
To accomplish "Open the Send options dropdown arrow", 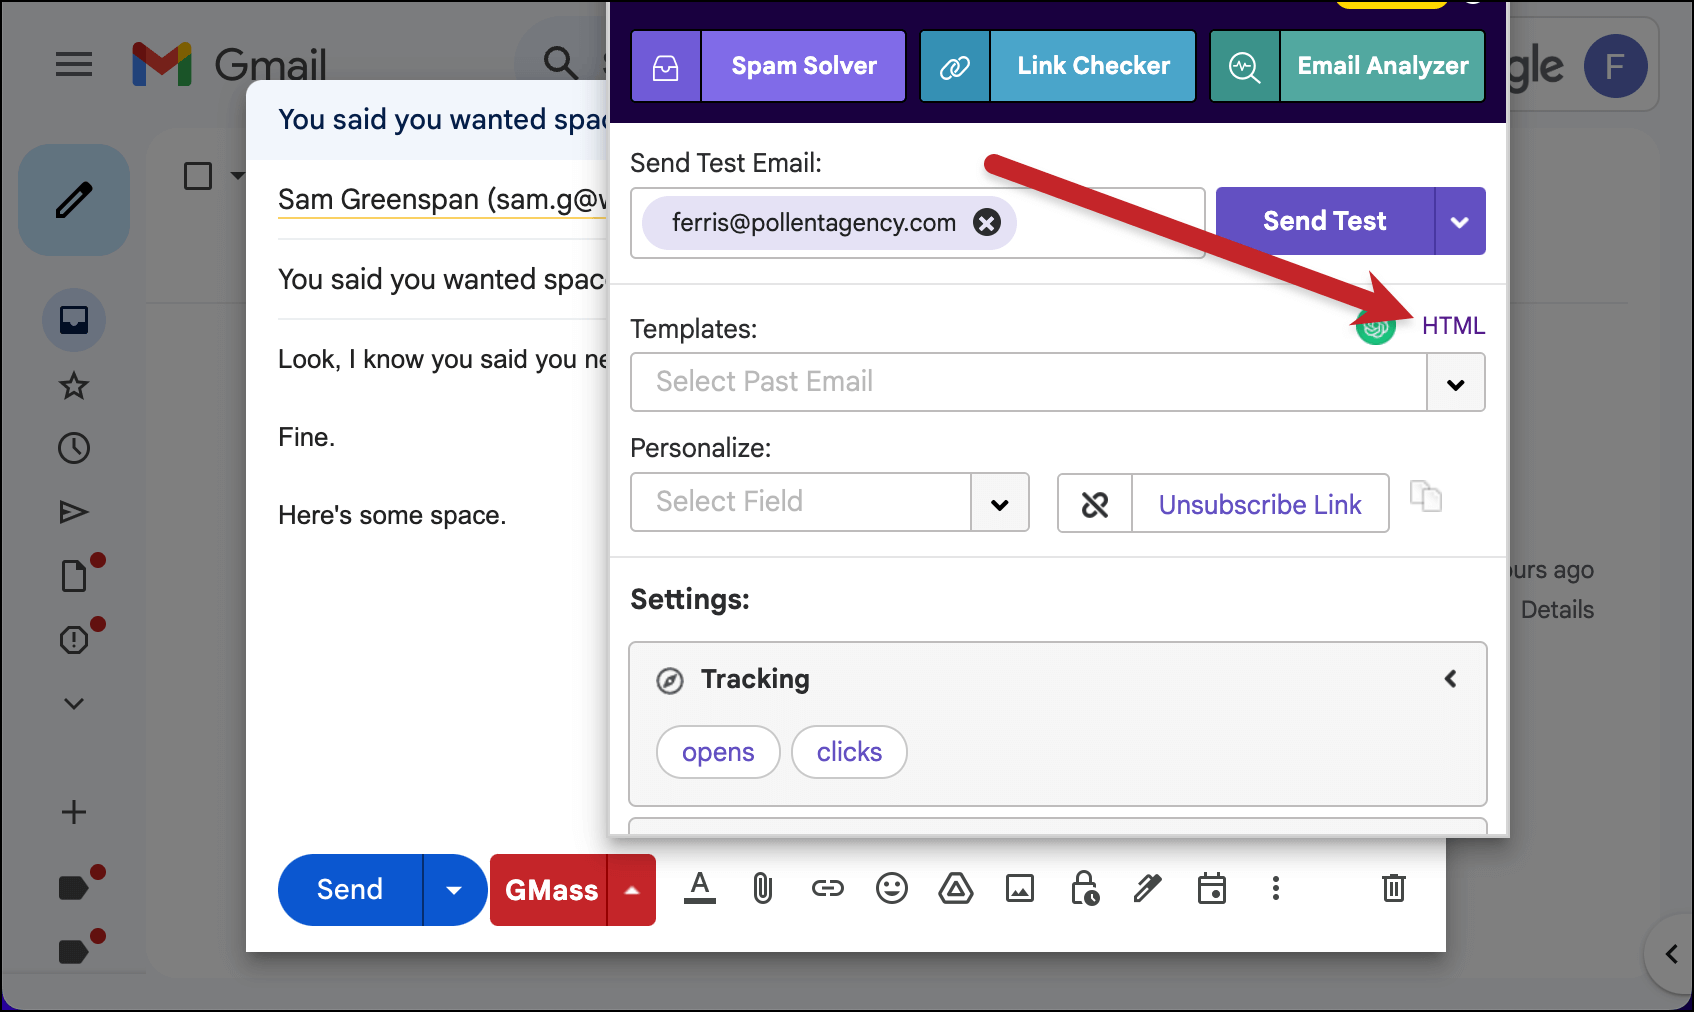I will (454, 890).
